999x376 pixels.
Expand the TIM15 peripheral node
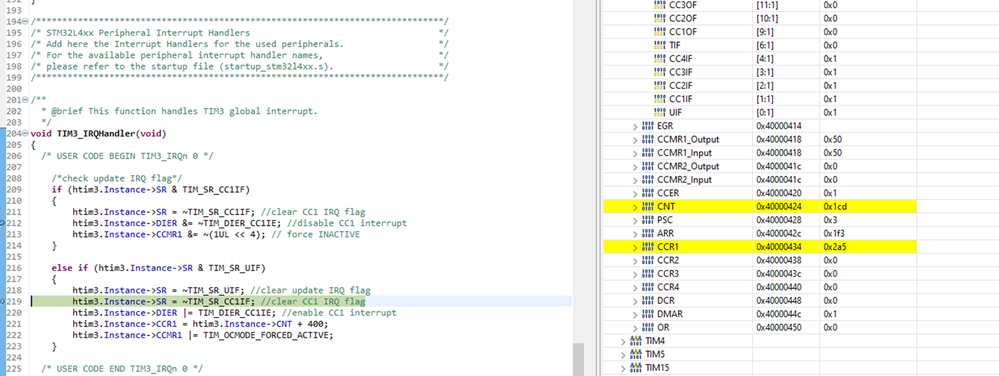(x=623, y=368)
